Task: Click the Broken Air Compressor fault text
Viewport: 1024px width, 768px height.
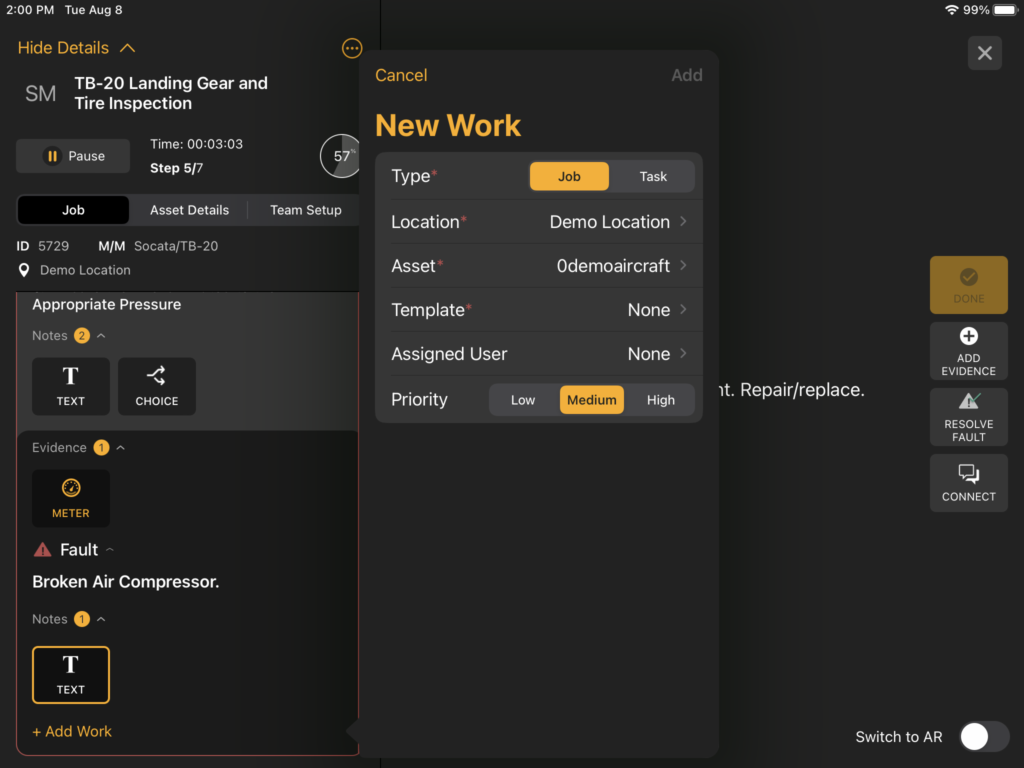Action: pyautogui.click(x=125, y=582)
